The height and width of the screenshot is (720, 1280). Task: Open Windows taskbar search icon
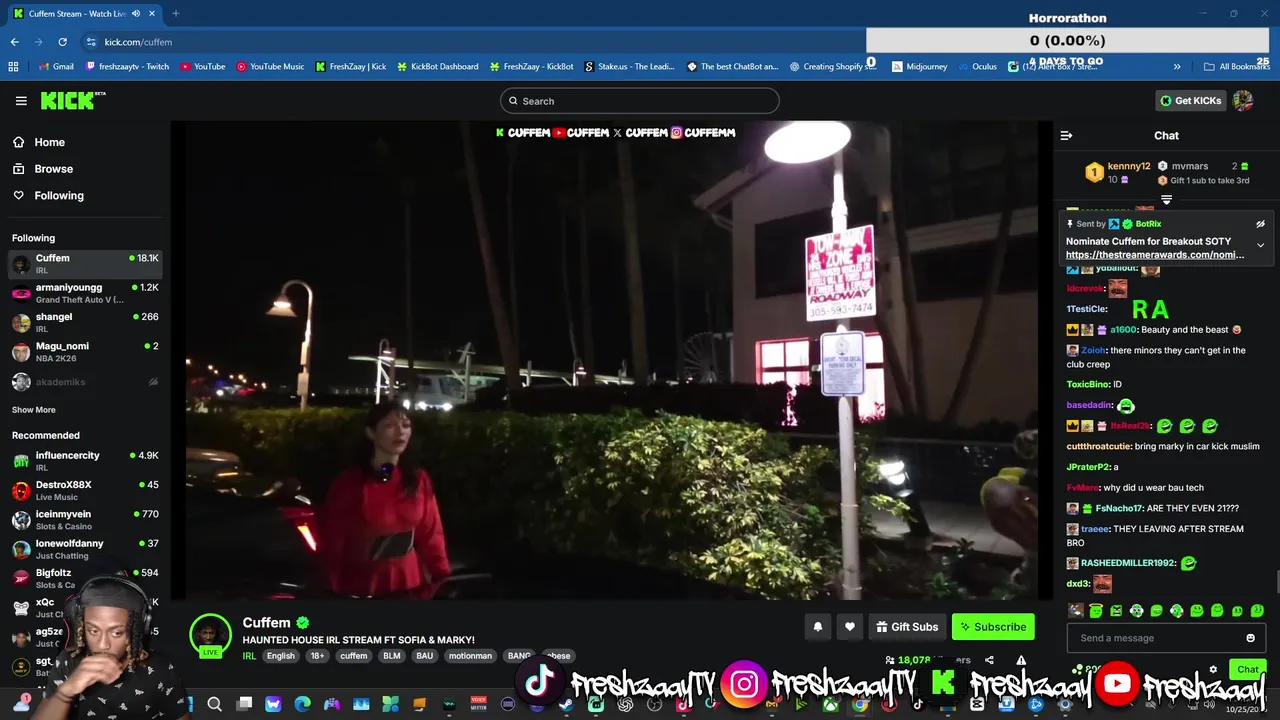214,705
